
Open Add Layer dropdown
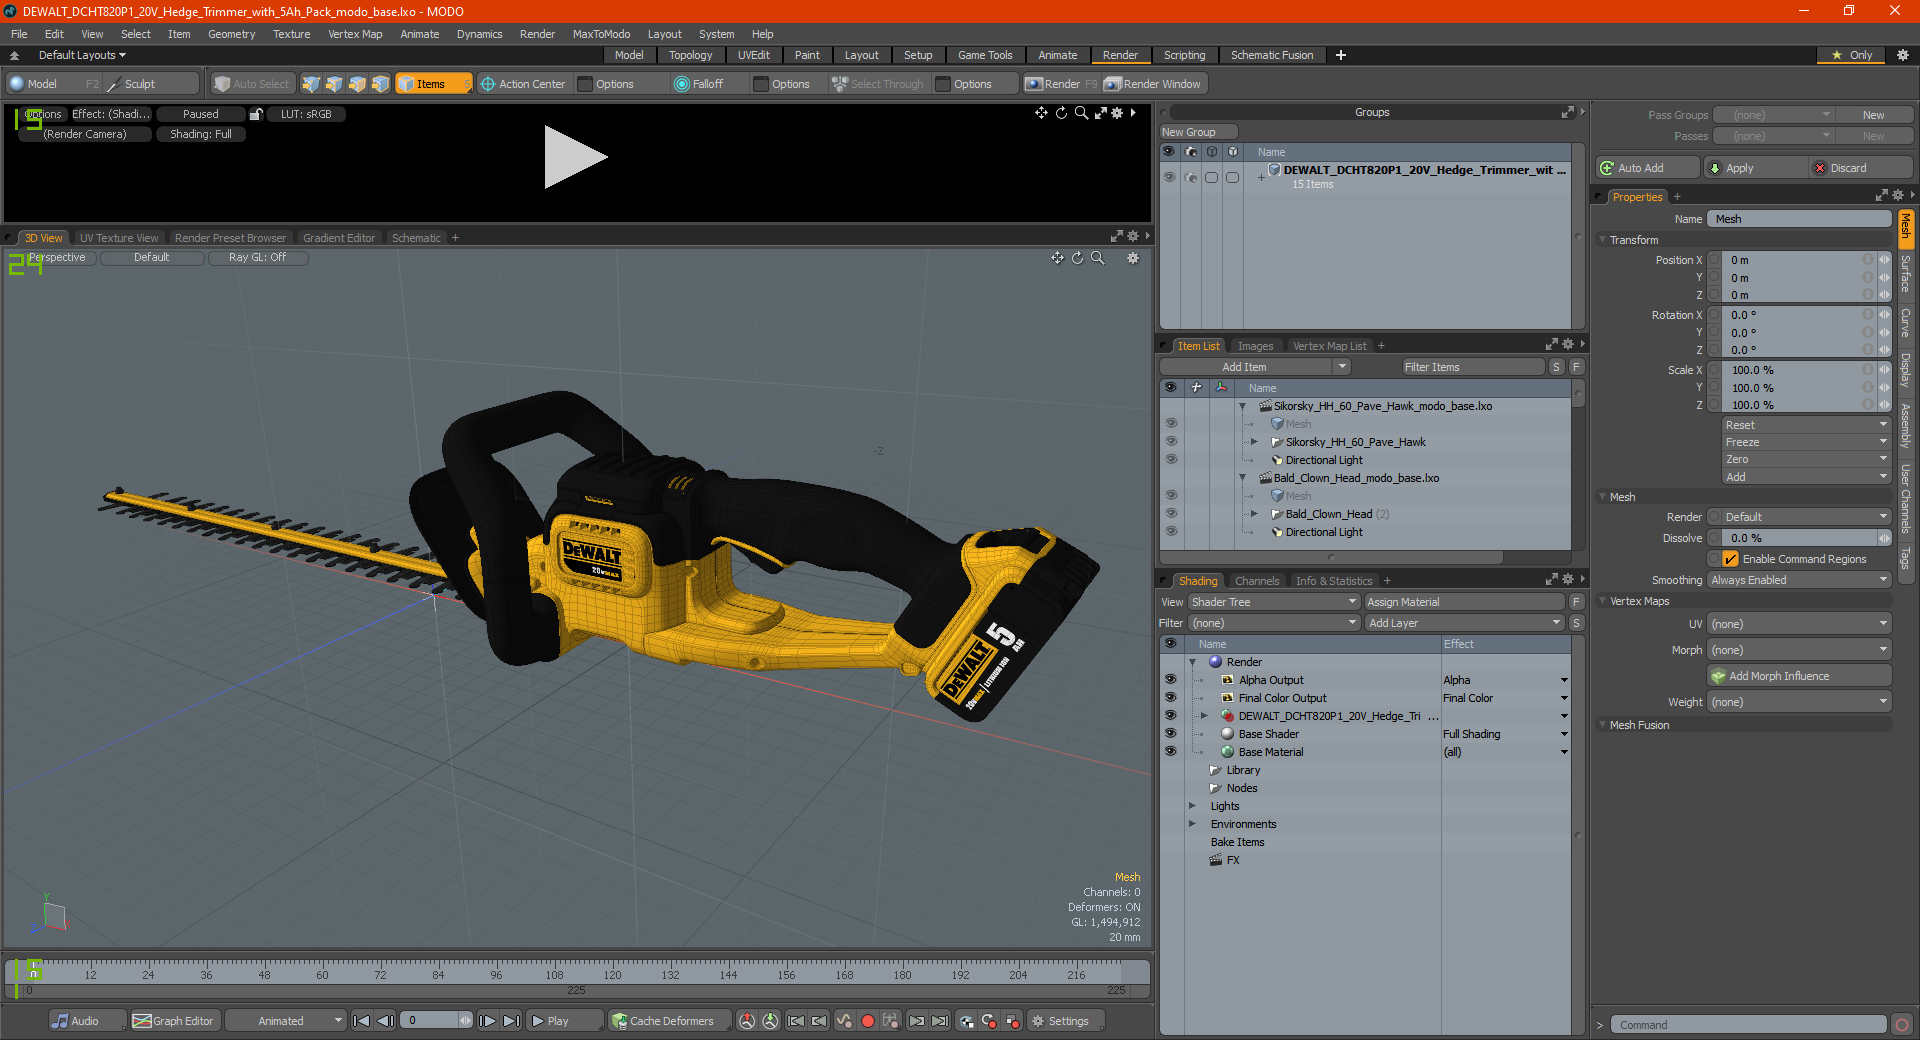coord(1464,623)
